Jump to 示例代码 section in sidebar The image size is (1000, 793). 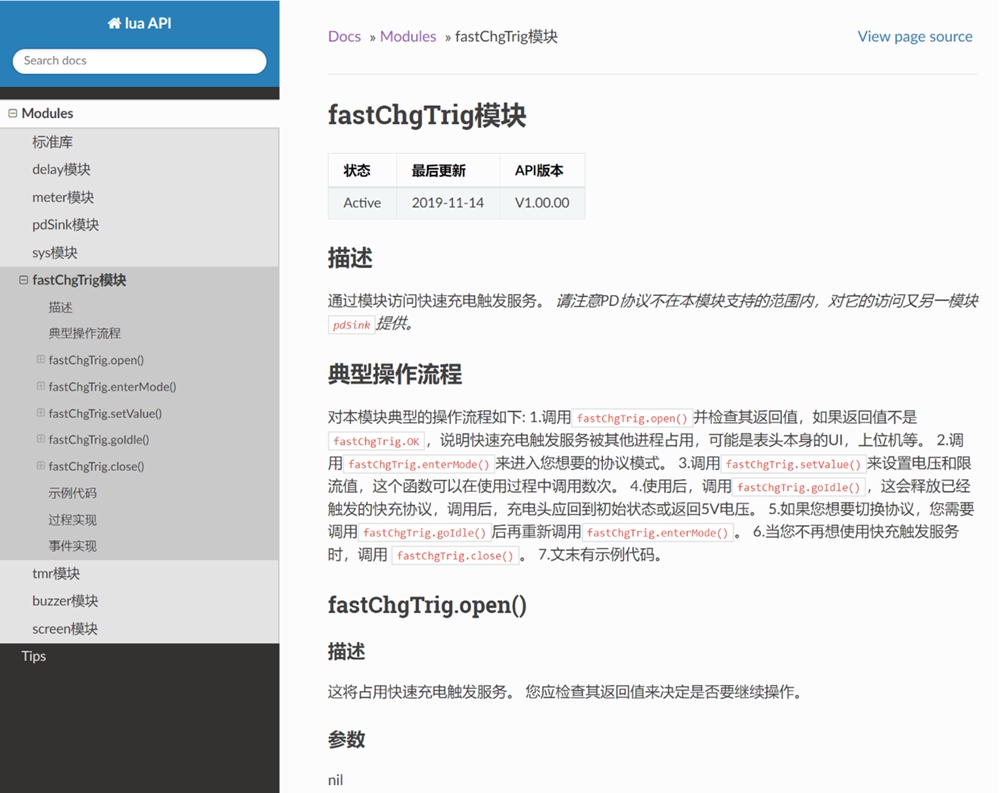[x=72, y=493]
